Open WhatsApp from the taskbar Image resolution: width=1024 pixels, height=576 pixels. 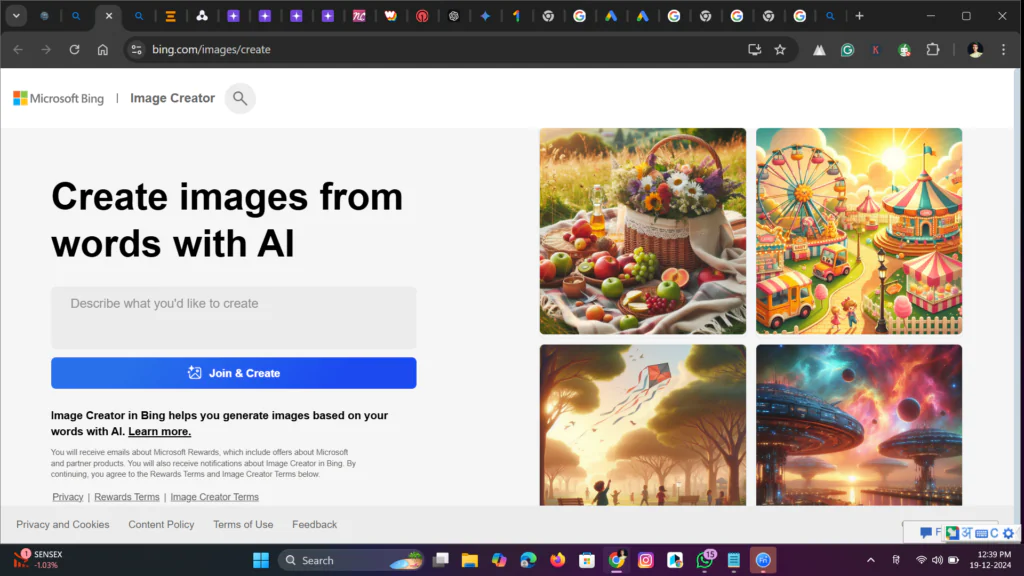(705, 560)
